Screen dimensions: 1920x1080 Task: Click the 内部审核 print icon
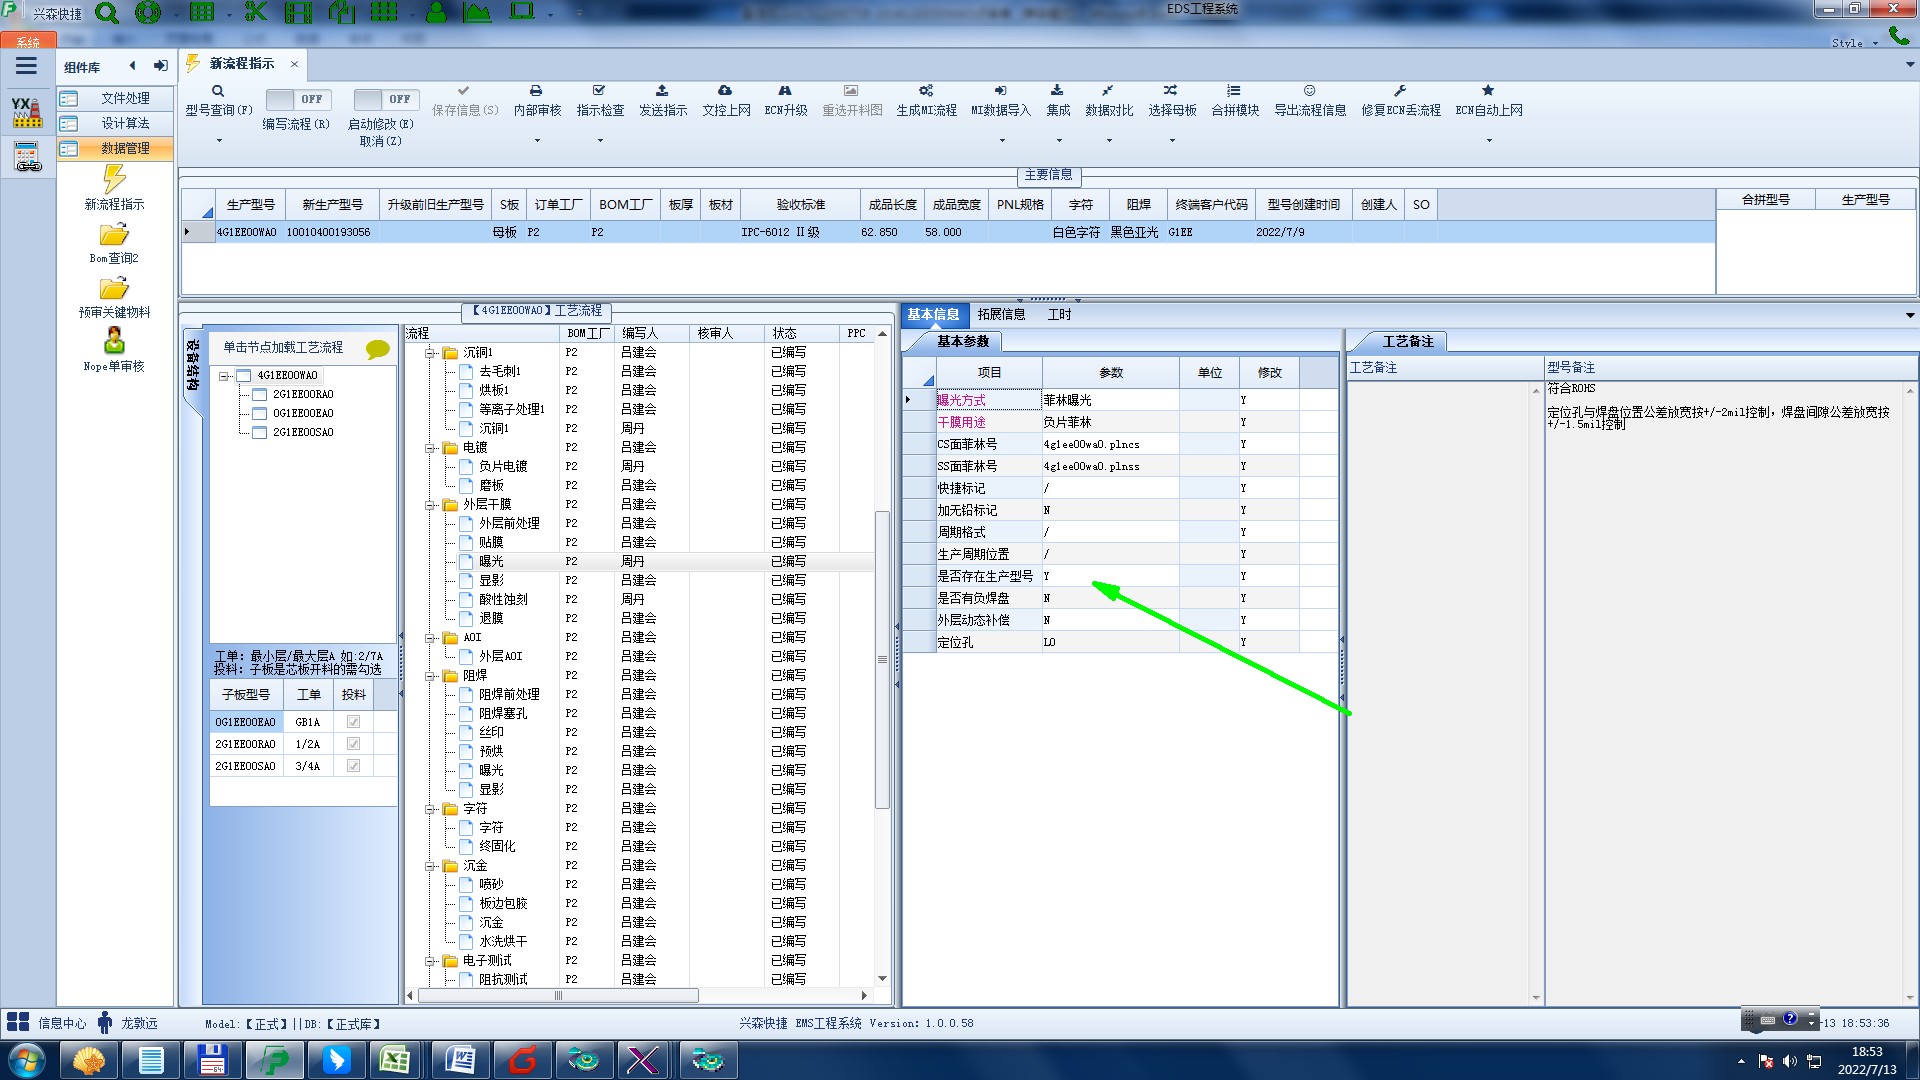click(x=536, y=91)
